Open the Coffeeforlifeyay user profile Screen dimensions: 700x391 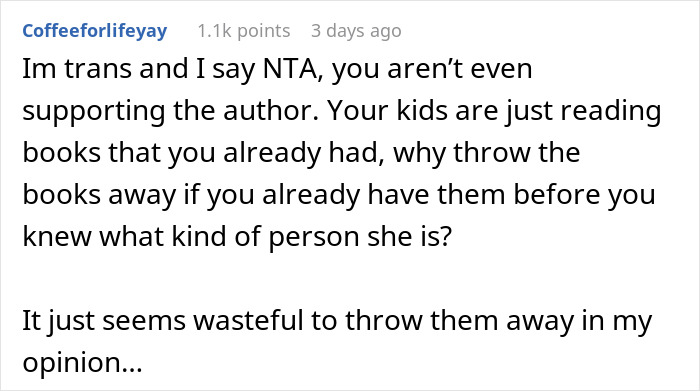[95, 31]
